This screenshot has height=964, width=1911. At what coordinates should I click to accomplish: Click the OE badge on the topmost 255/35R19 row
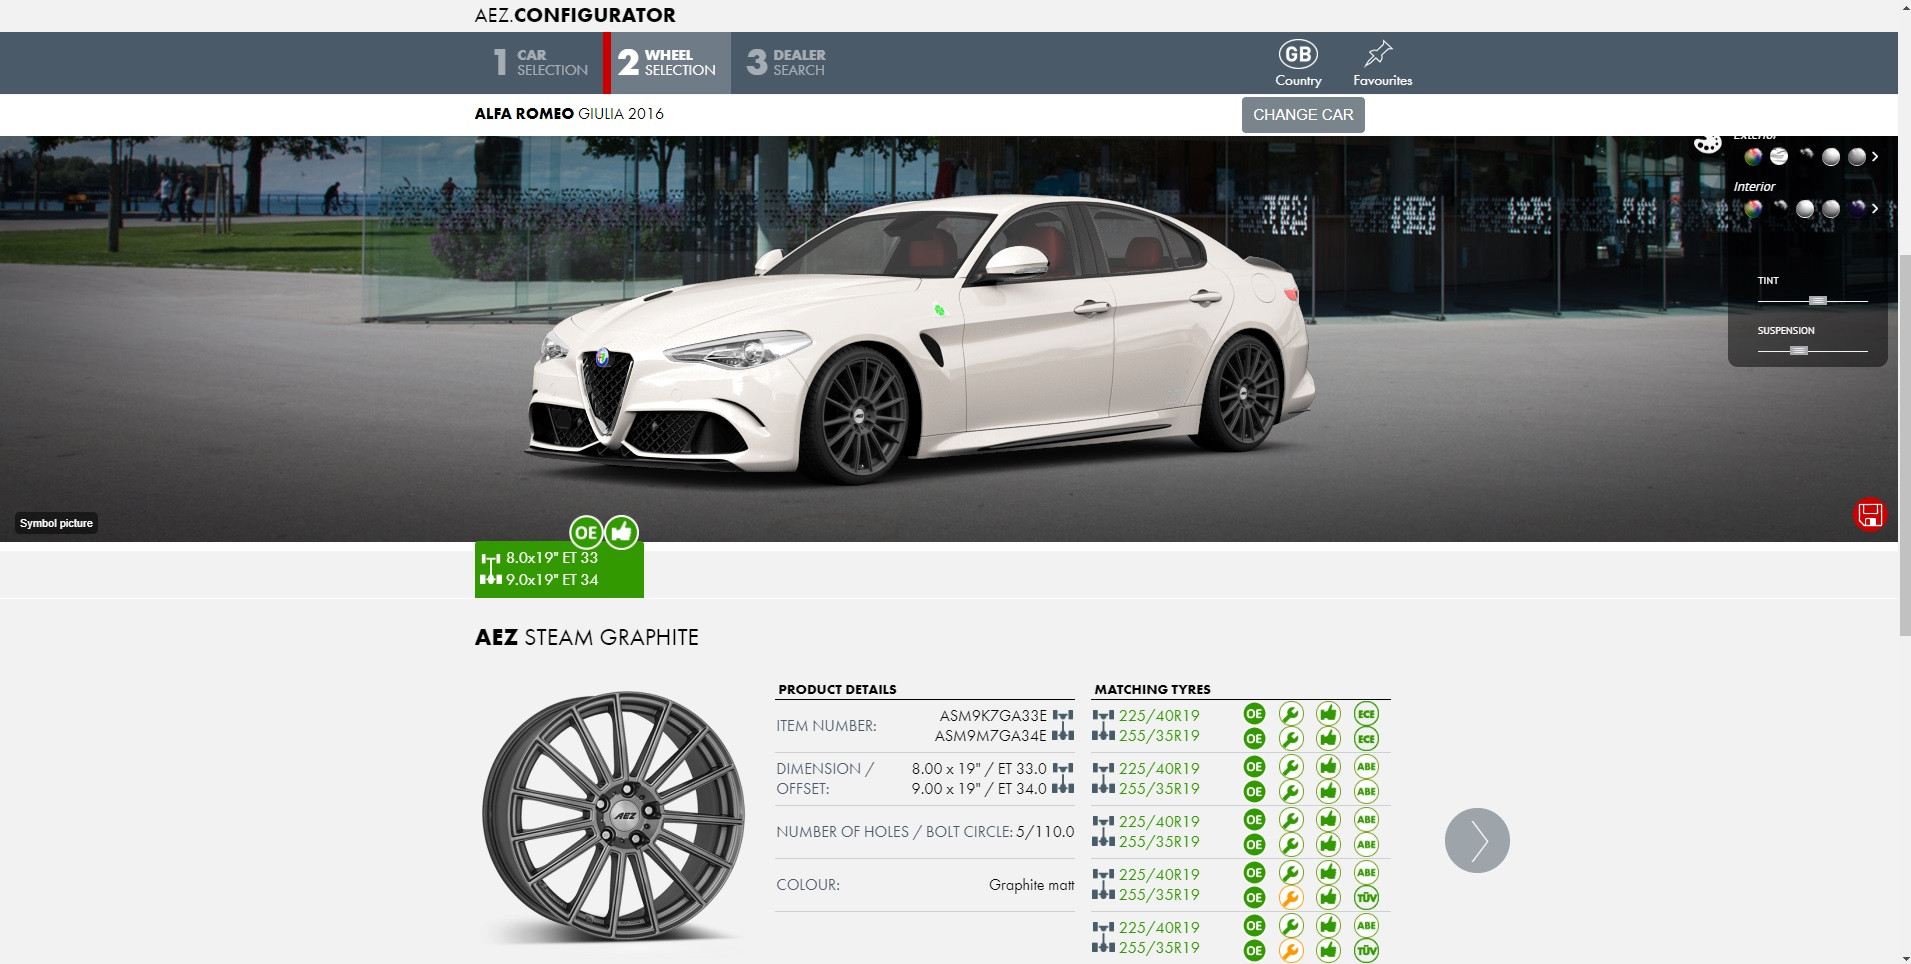pos(1254,739)
